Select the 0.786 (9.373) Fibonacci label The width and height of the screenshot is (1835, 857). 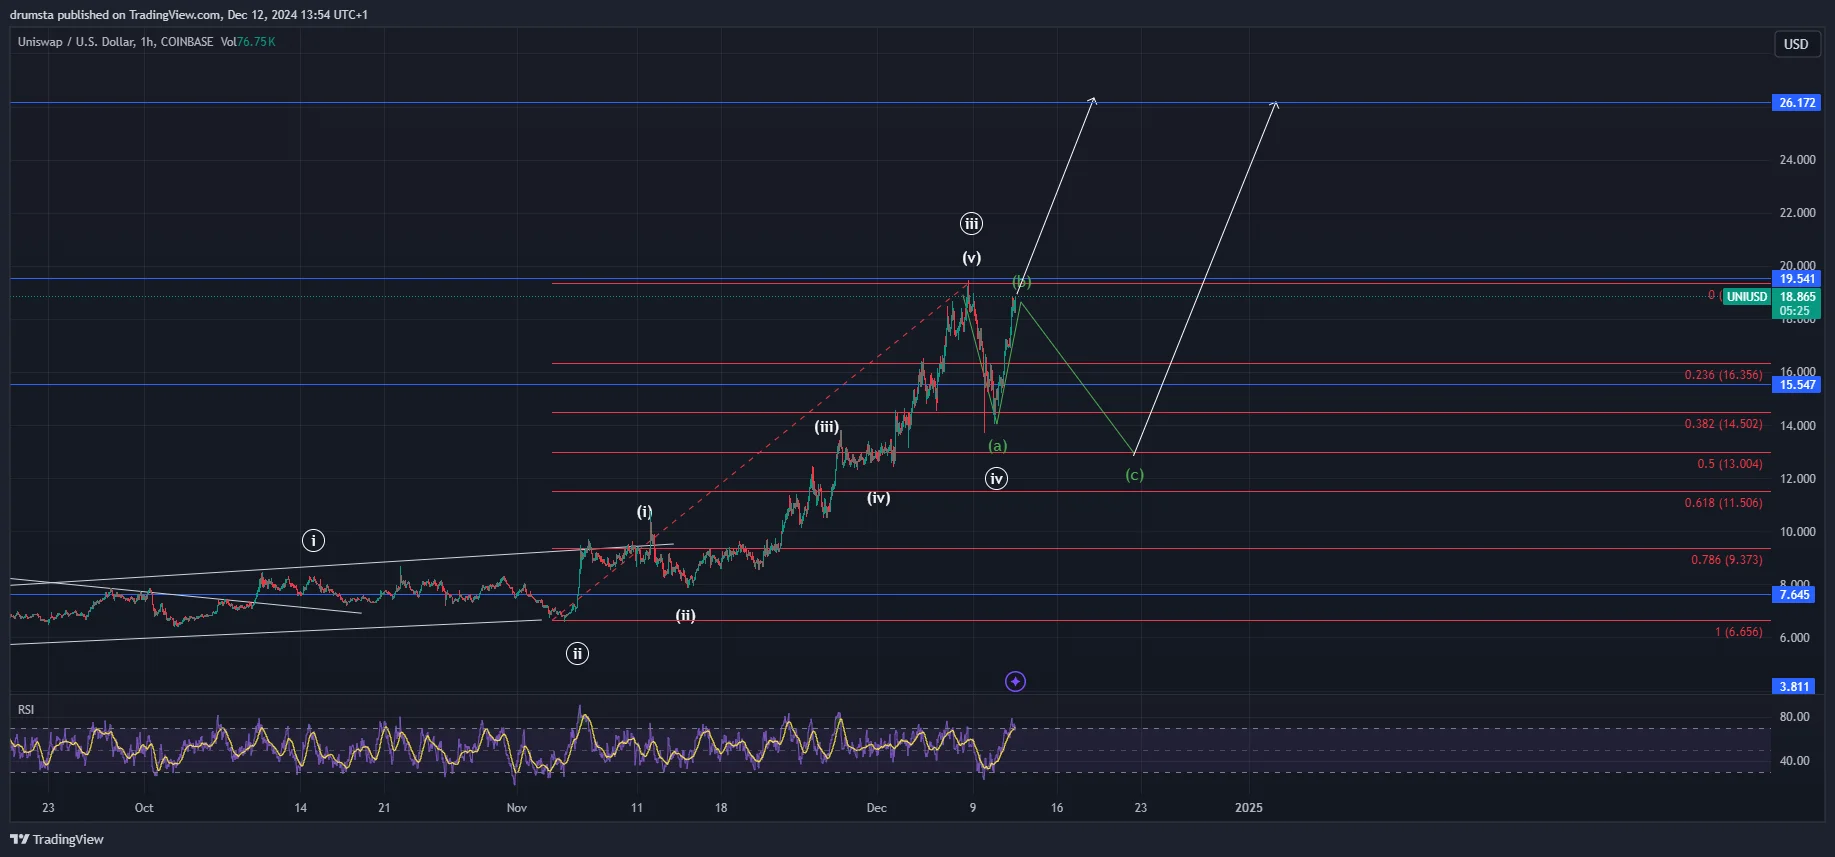(x=1727, y=560)
